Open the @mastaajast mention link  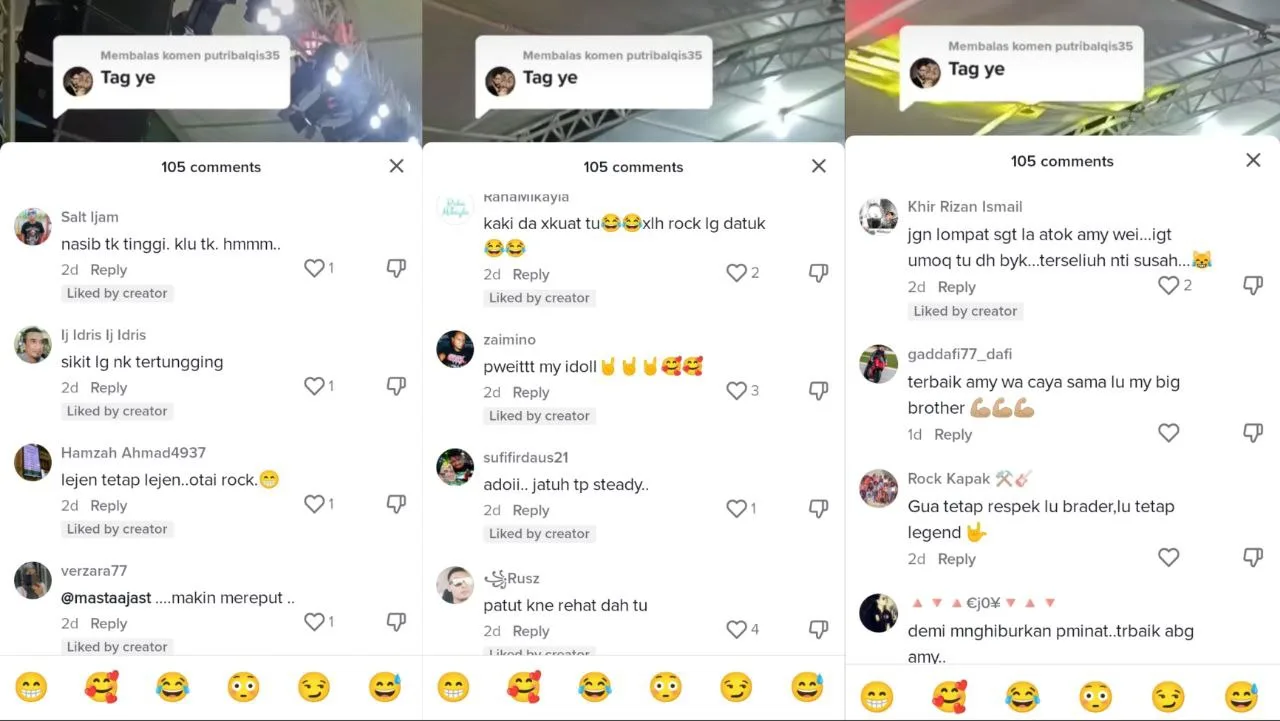106,598
